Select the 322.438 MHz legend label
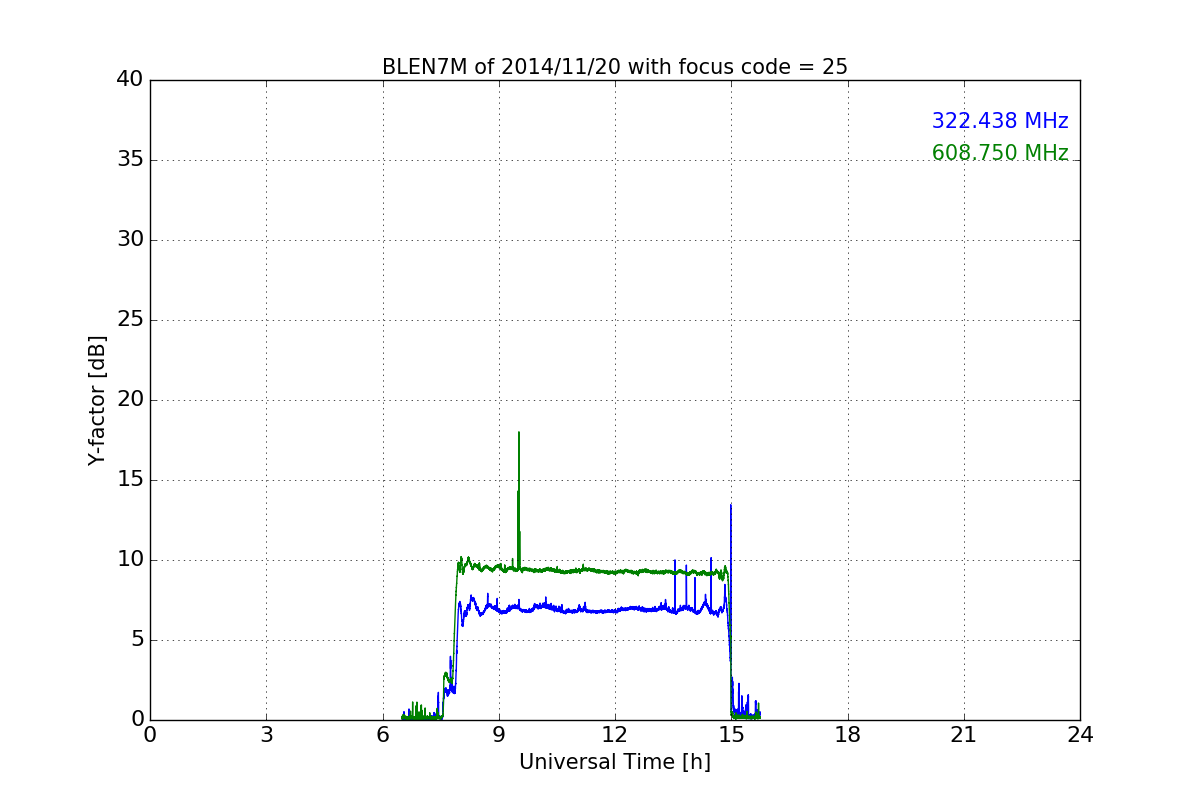 (1000, 121)
